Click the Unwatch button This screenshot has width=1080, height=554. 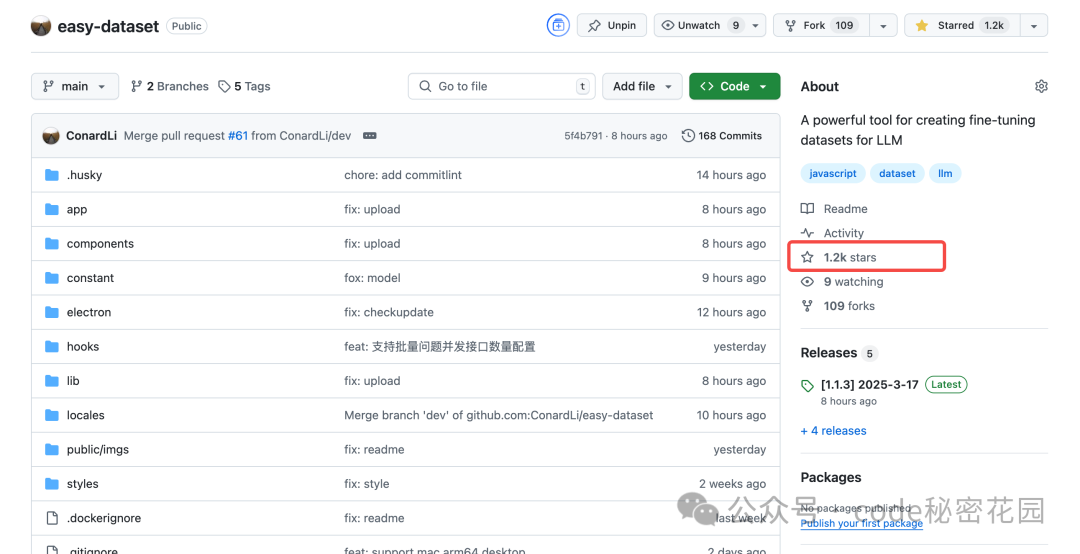[x=700, y=25]
